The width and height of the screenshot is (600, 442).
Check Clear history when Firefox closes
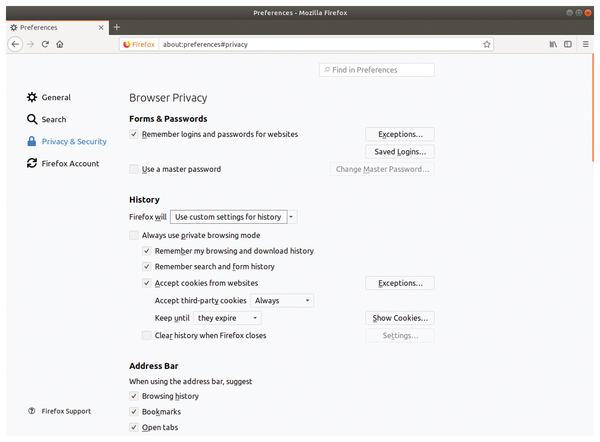pyautogui.click(x=147, y=336)
